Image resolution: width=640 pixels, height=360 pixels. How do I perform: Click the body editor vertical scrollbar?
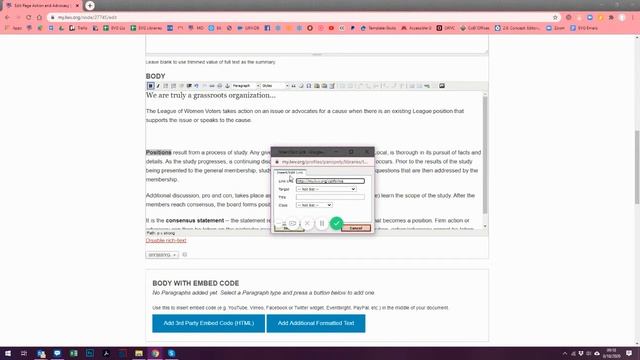[485, 155]
